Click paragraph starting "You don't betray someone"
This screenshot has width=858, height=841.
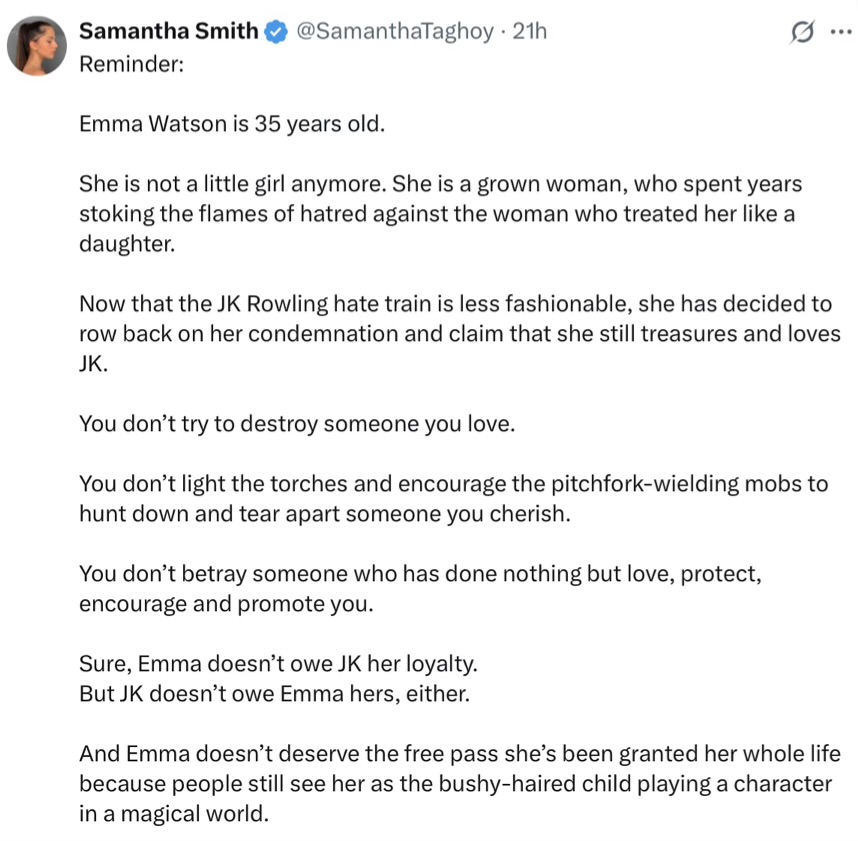(420, 589)
